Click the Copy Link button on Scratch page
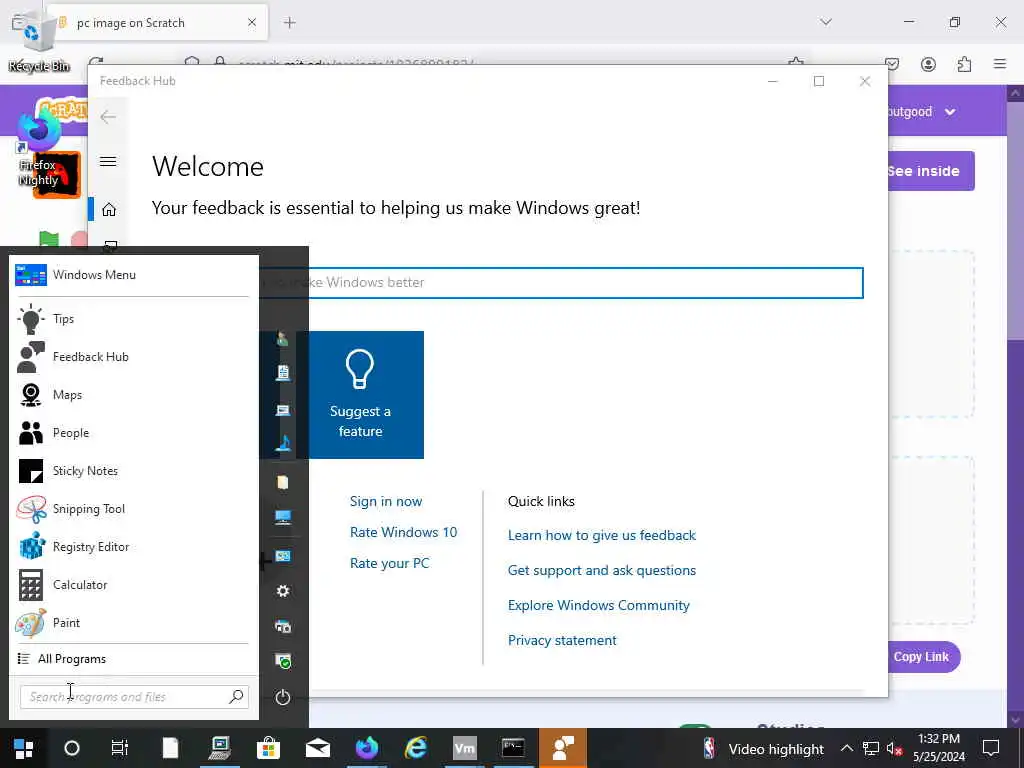Screen dimensions: 1024x768 click(924, 657)
